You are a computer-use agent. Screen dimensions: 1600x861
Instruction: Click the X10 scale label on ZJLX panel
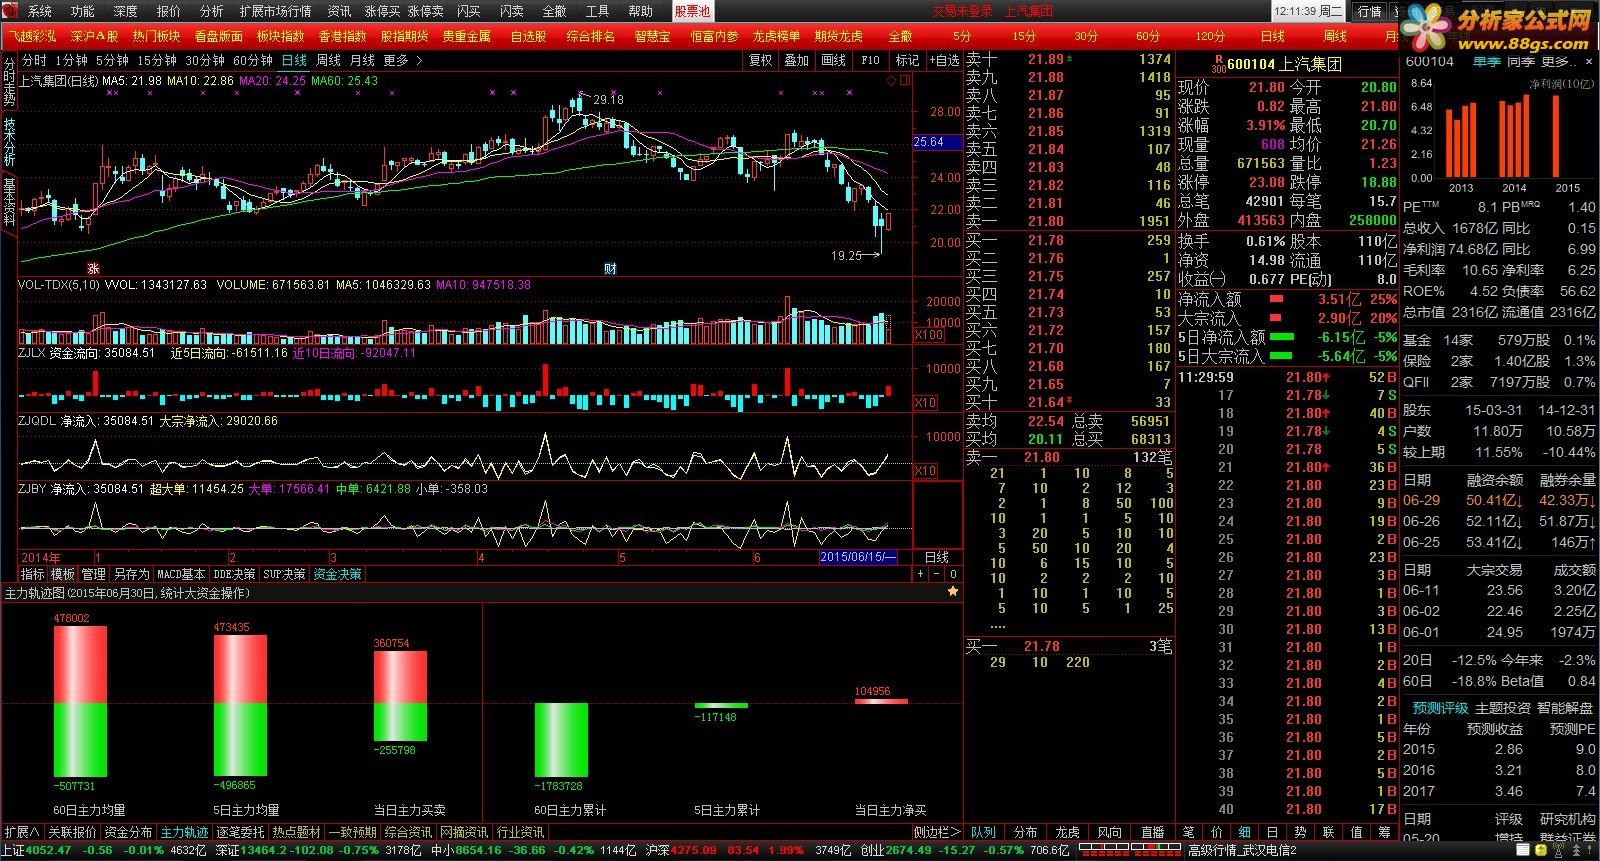926,403
